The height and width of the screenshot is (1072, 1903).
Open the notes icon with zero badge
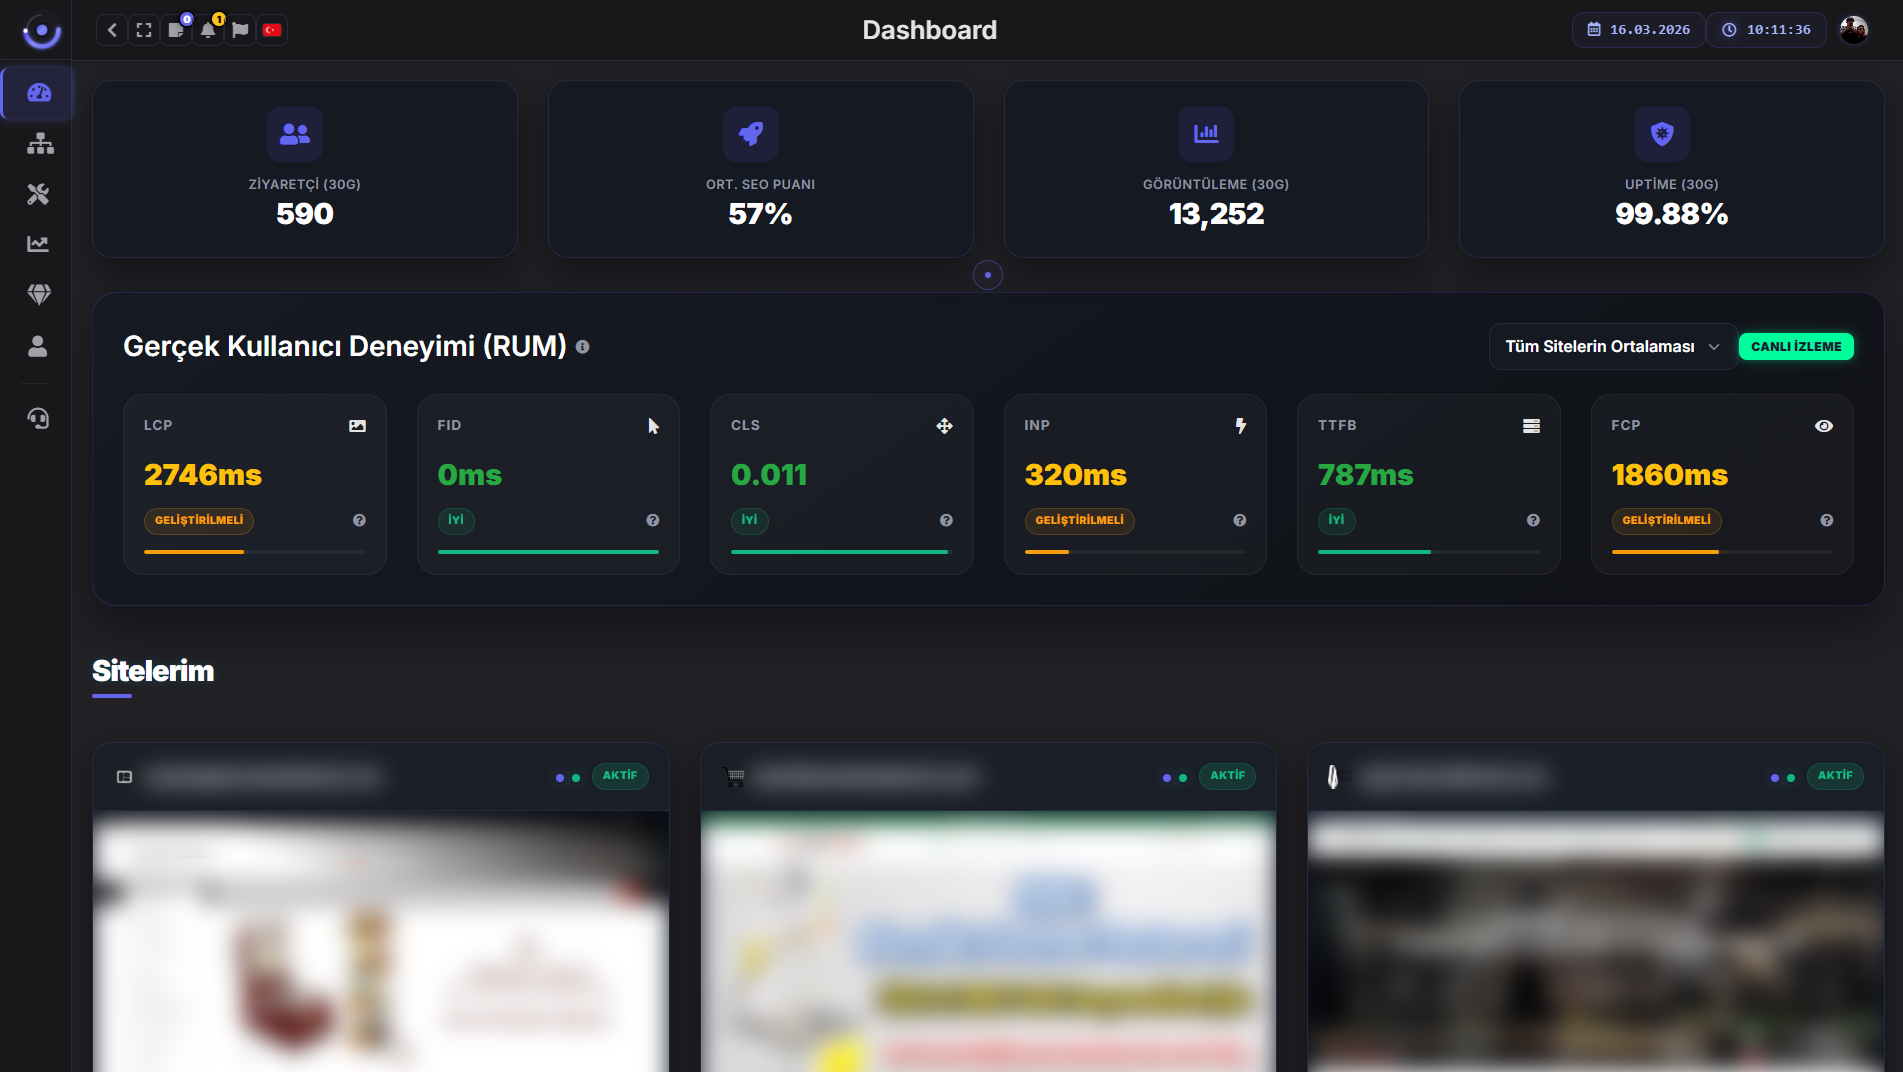coord(176,30)
